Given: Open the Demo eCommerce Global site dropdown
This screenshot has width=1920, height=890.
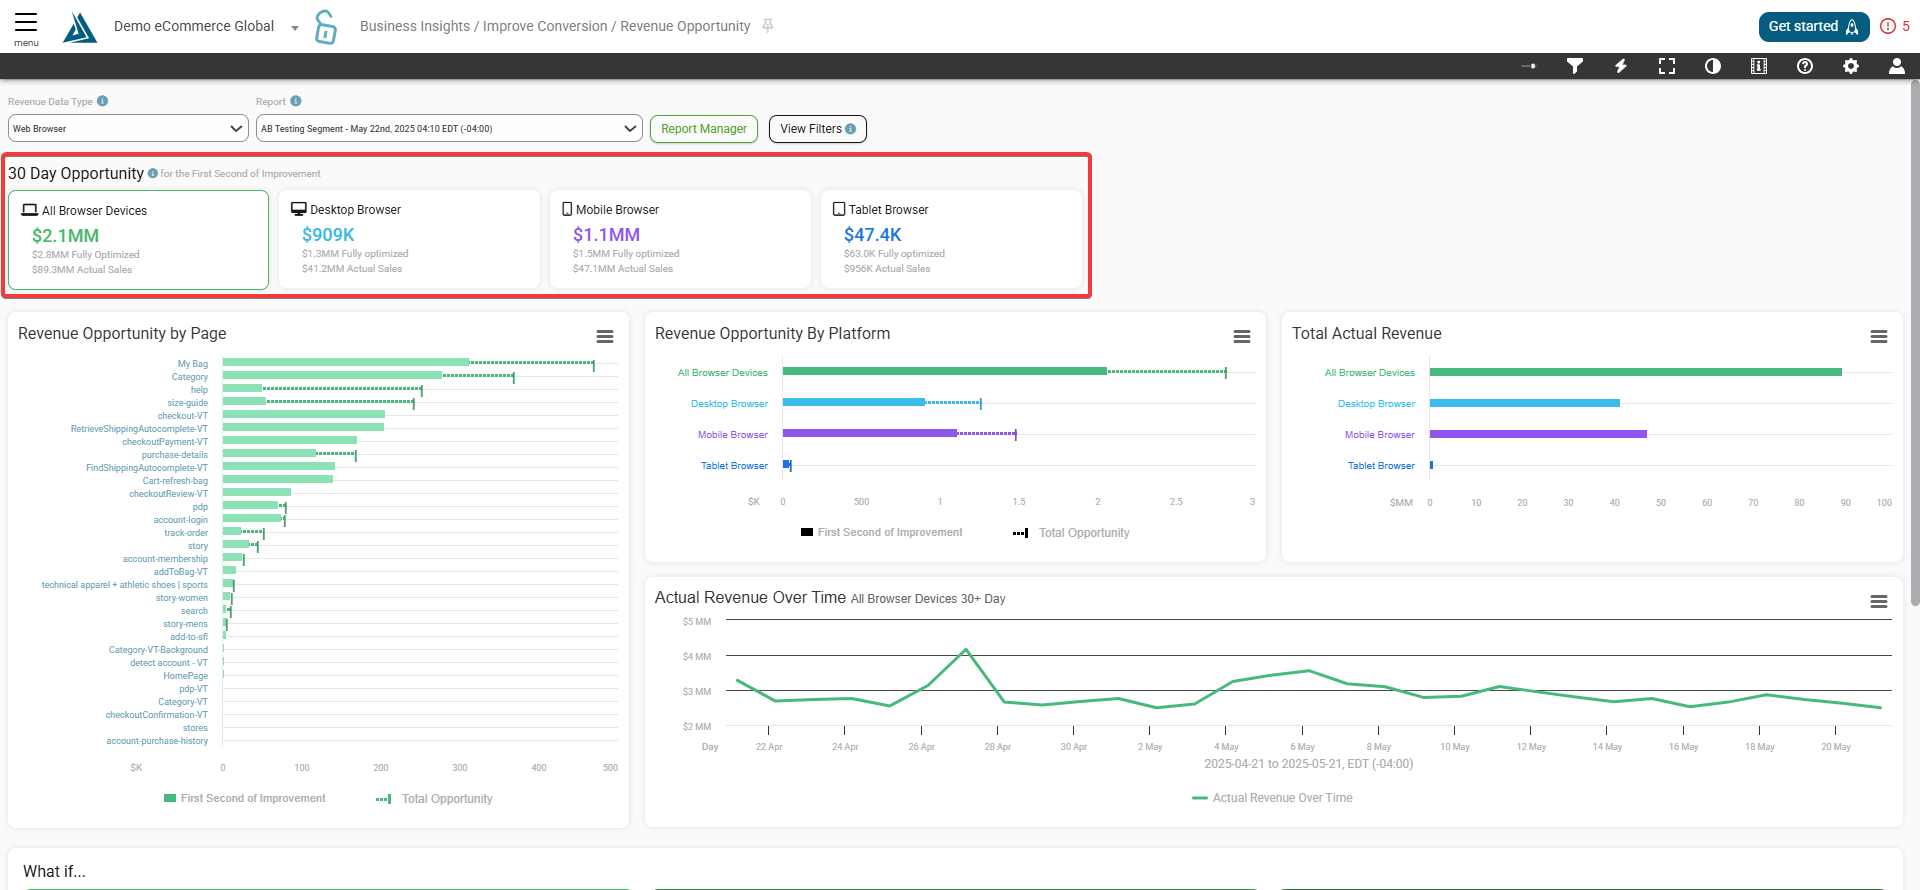Looking at the screenshot, I should point(206,27).
